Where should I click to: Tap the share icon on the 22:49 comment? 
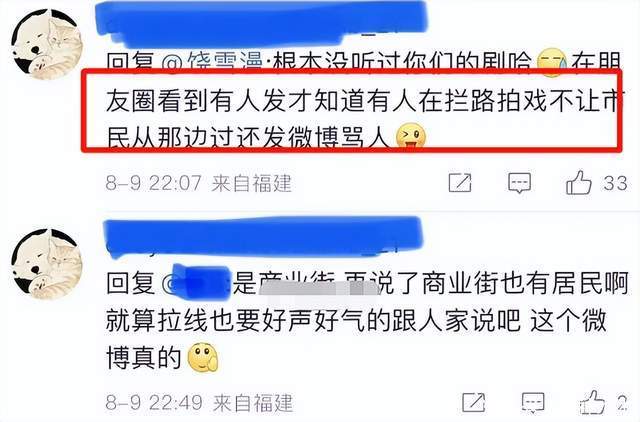click(x=473, y=402)
